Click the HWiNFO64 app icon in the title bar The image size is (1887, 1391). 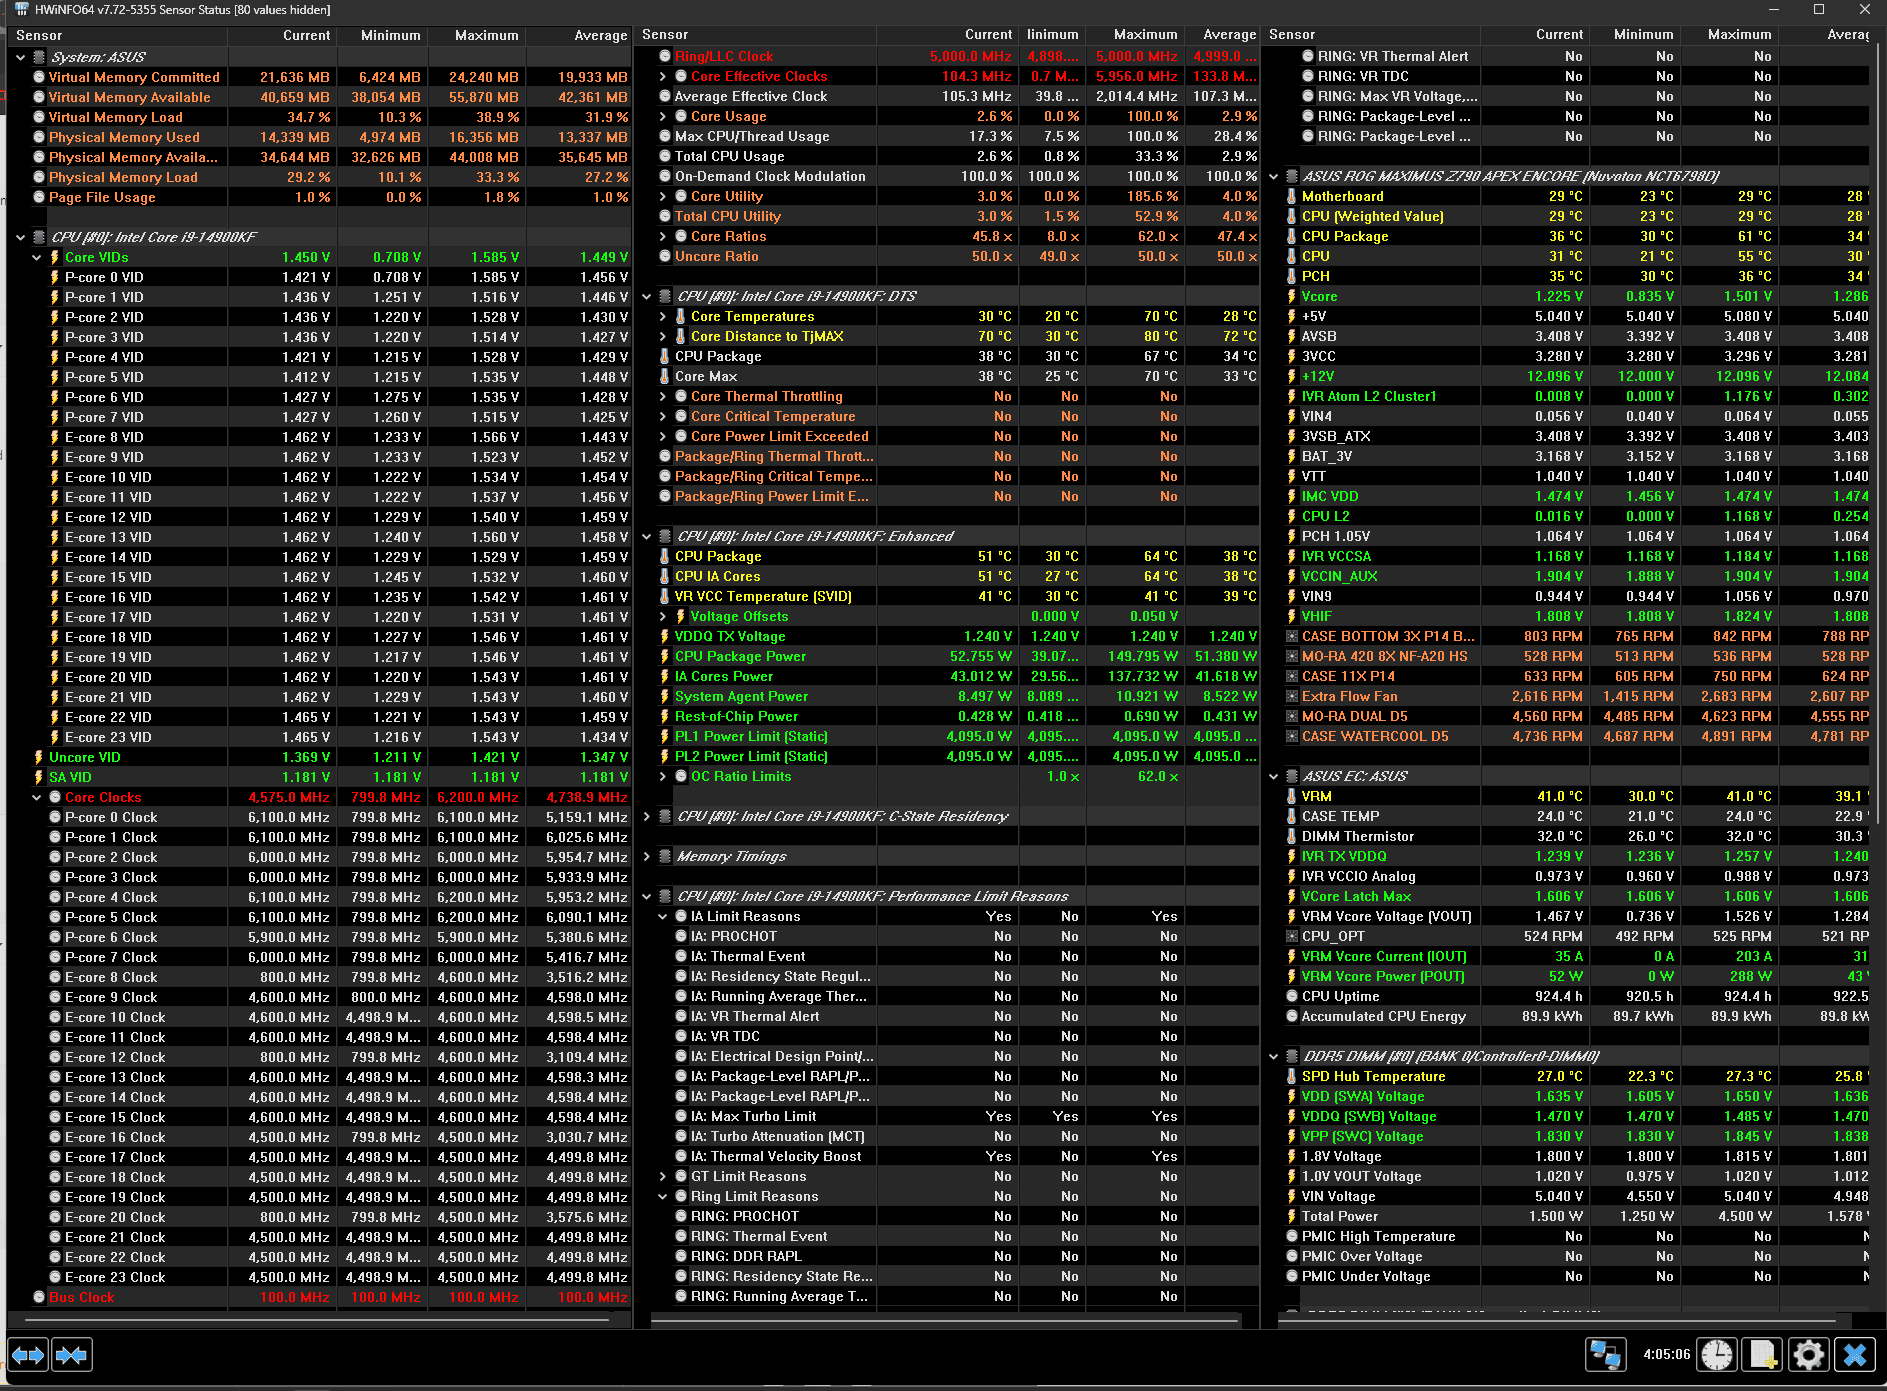point(21,9)
